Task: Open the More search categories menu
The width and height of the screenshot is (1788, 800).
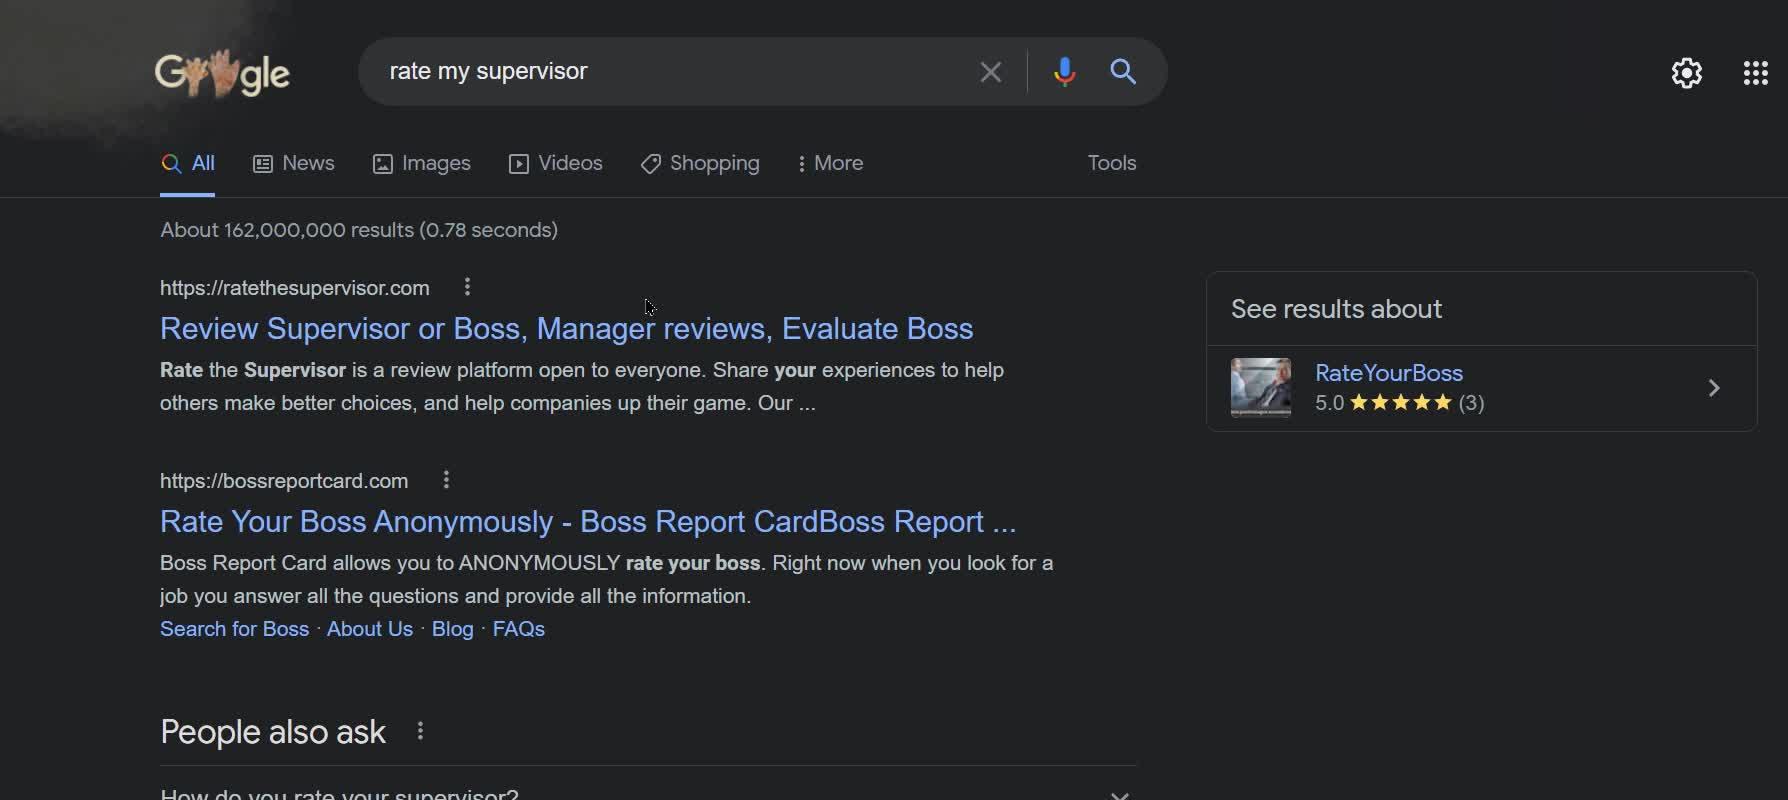Action: click(830, 163)
